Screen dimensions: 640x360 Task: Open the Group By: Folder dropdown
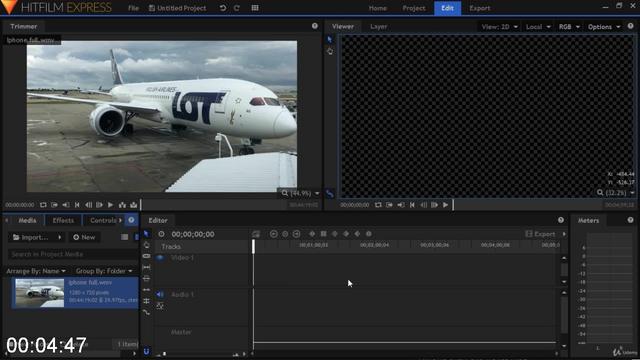point(104,271)
